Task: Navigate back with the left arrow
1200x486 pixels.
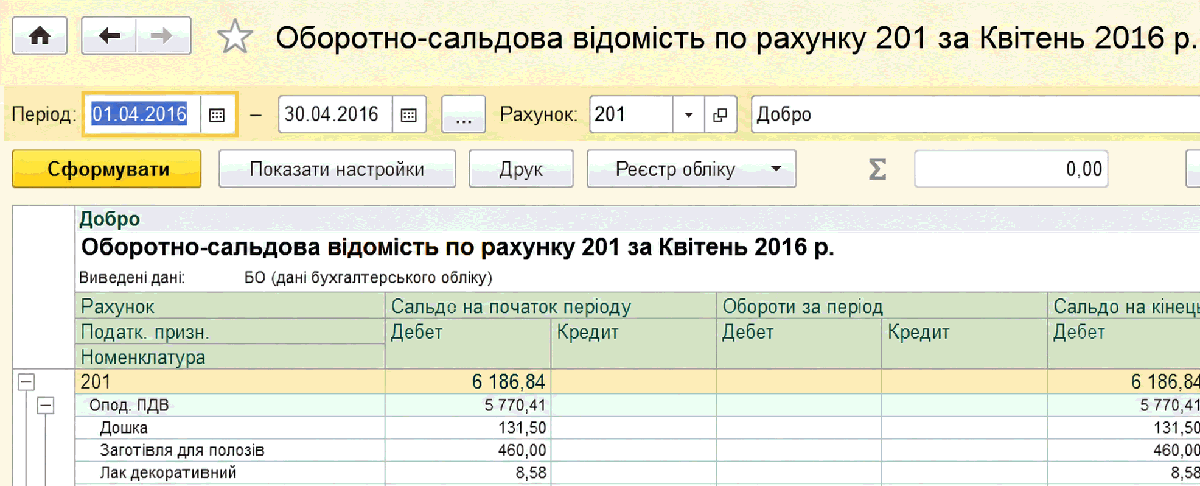Action: pos(109,36)
